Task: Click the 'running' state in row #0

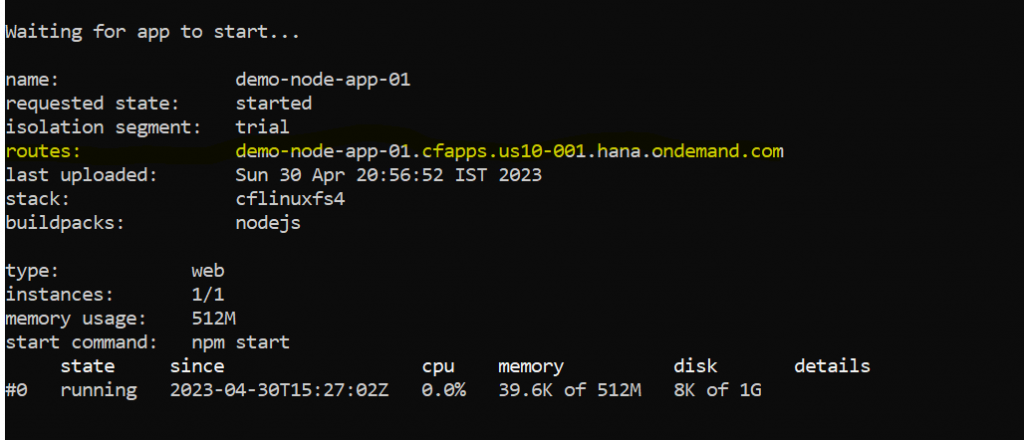Action: tap(99, 390)
